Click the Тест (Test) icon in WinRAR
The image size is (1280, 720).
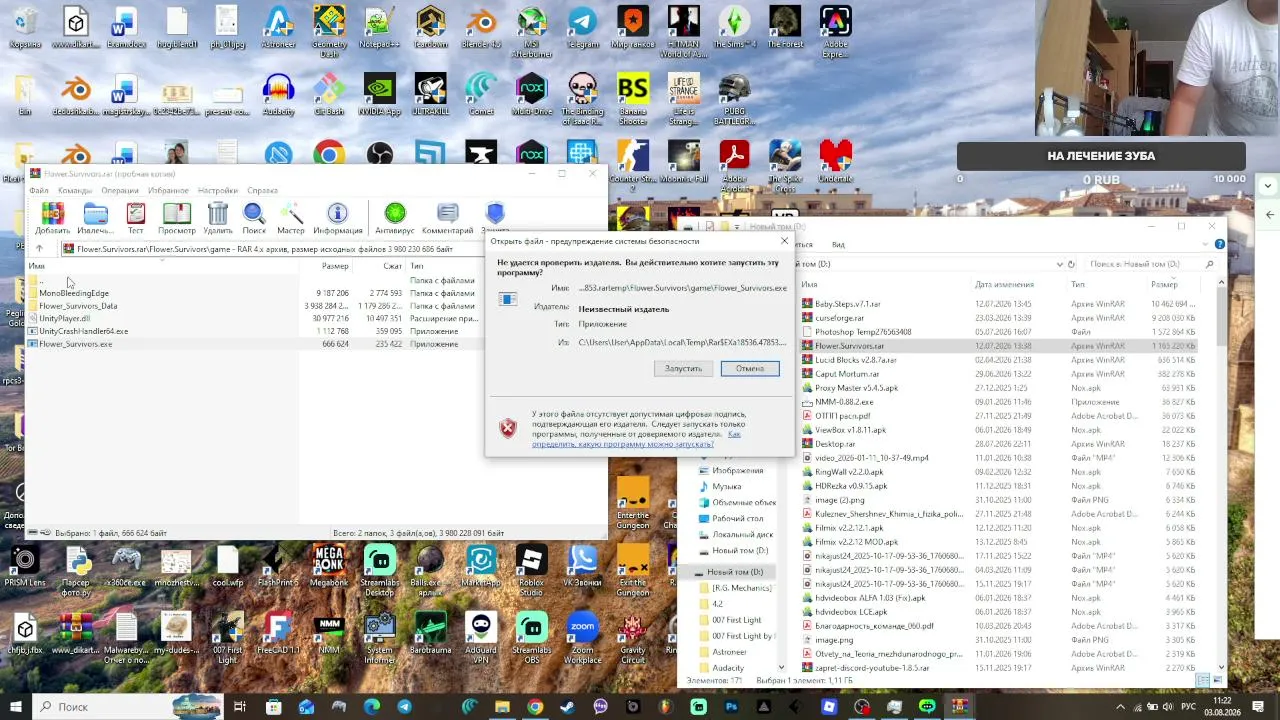(x=135, y=219)
